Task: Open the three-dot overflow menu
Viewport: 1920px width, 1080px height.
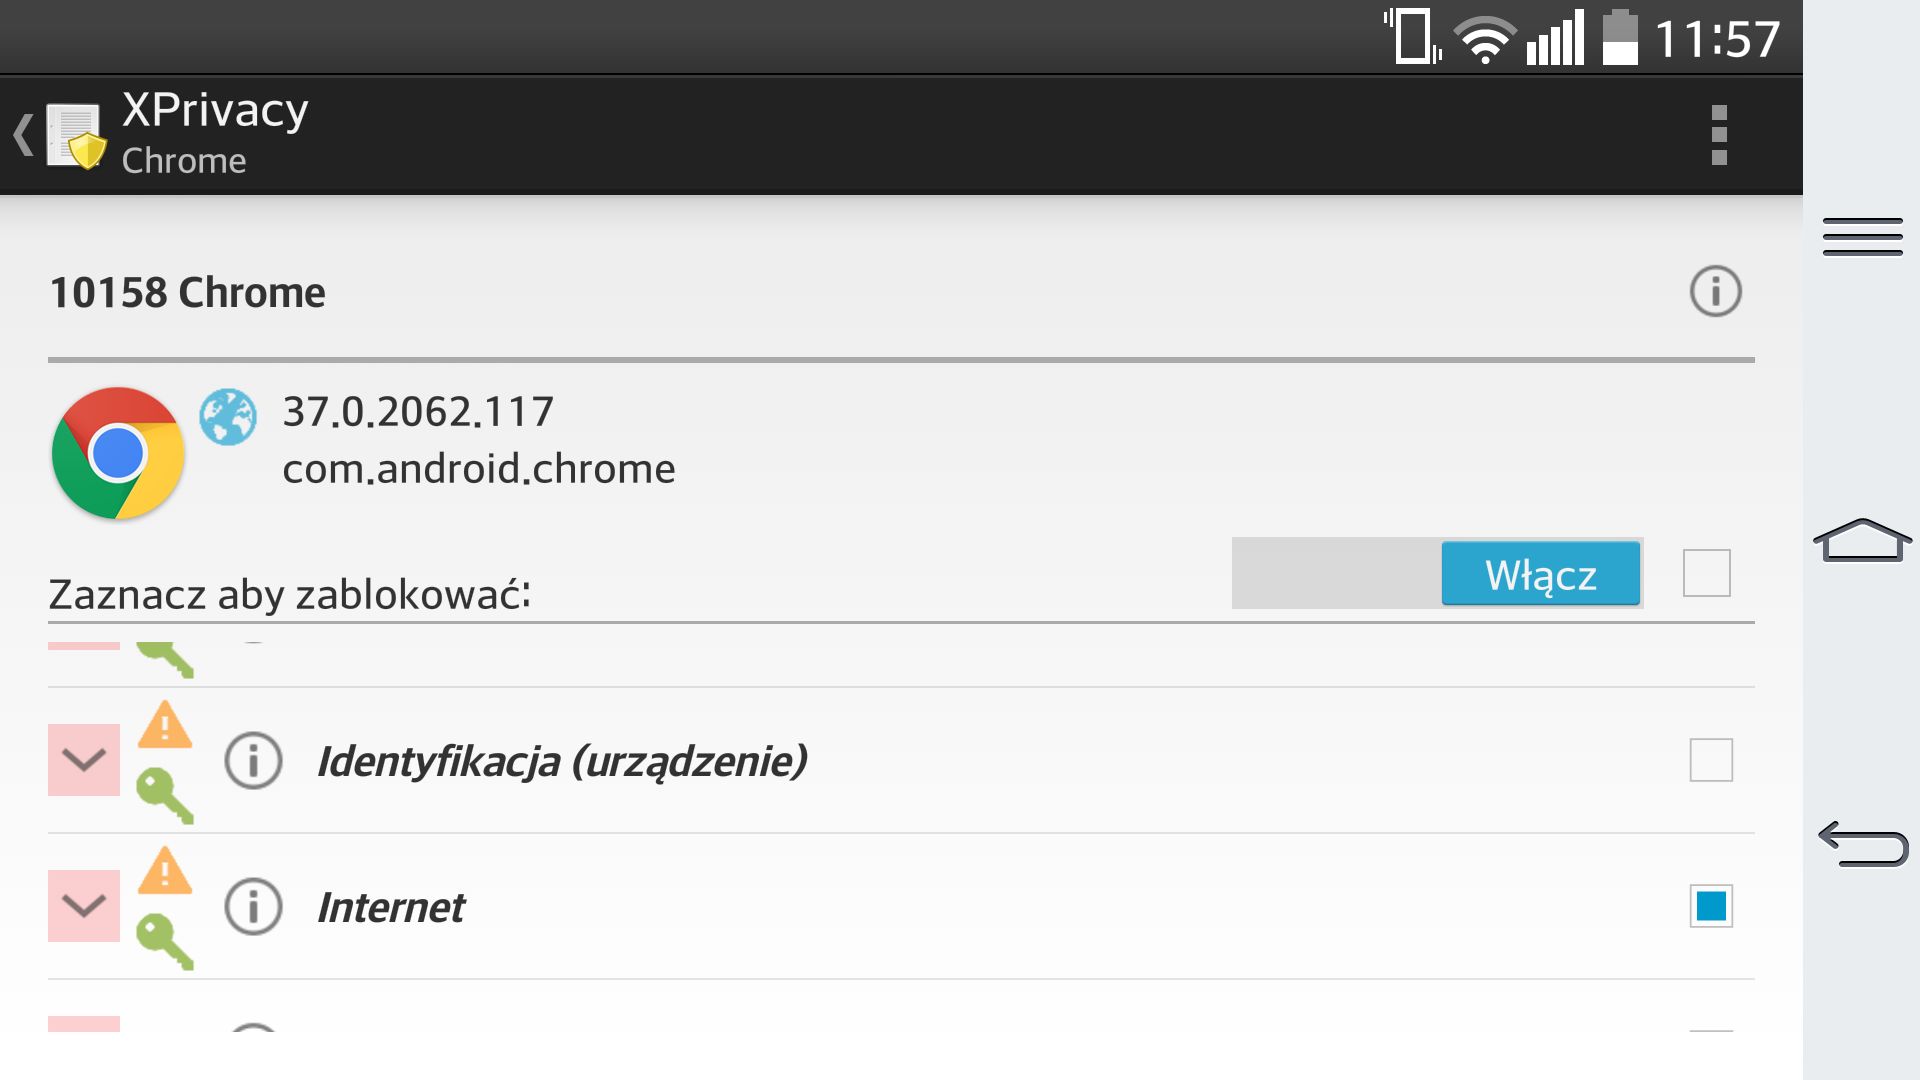Action: tap(1719, 135)
